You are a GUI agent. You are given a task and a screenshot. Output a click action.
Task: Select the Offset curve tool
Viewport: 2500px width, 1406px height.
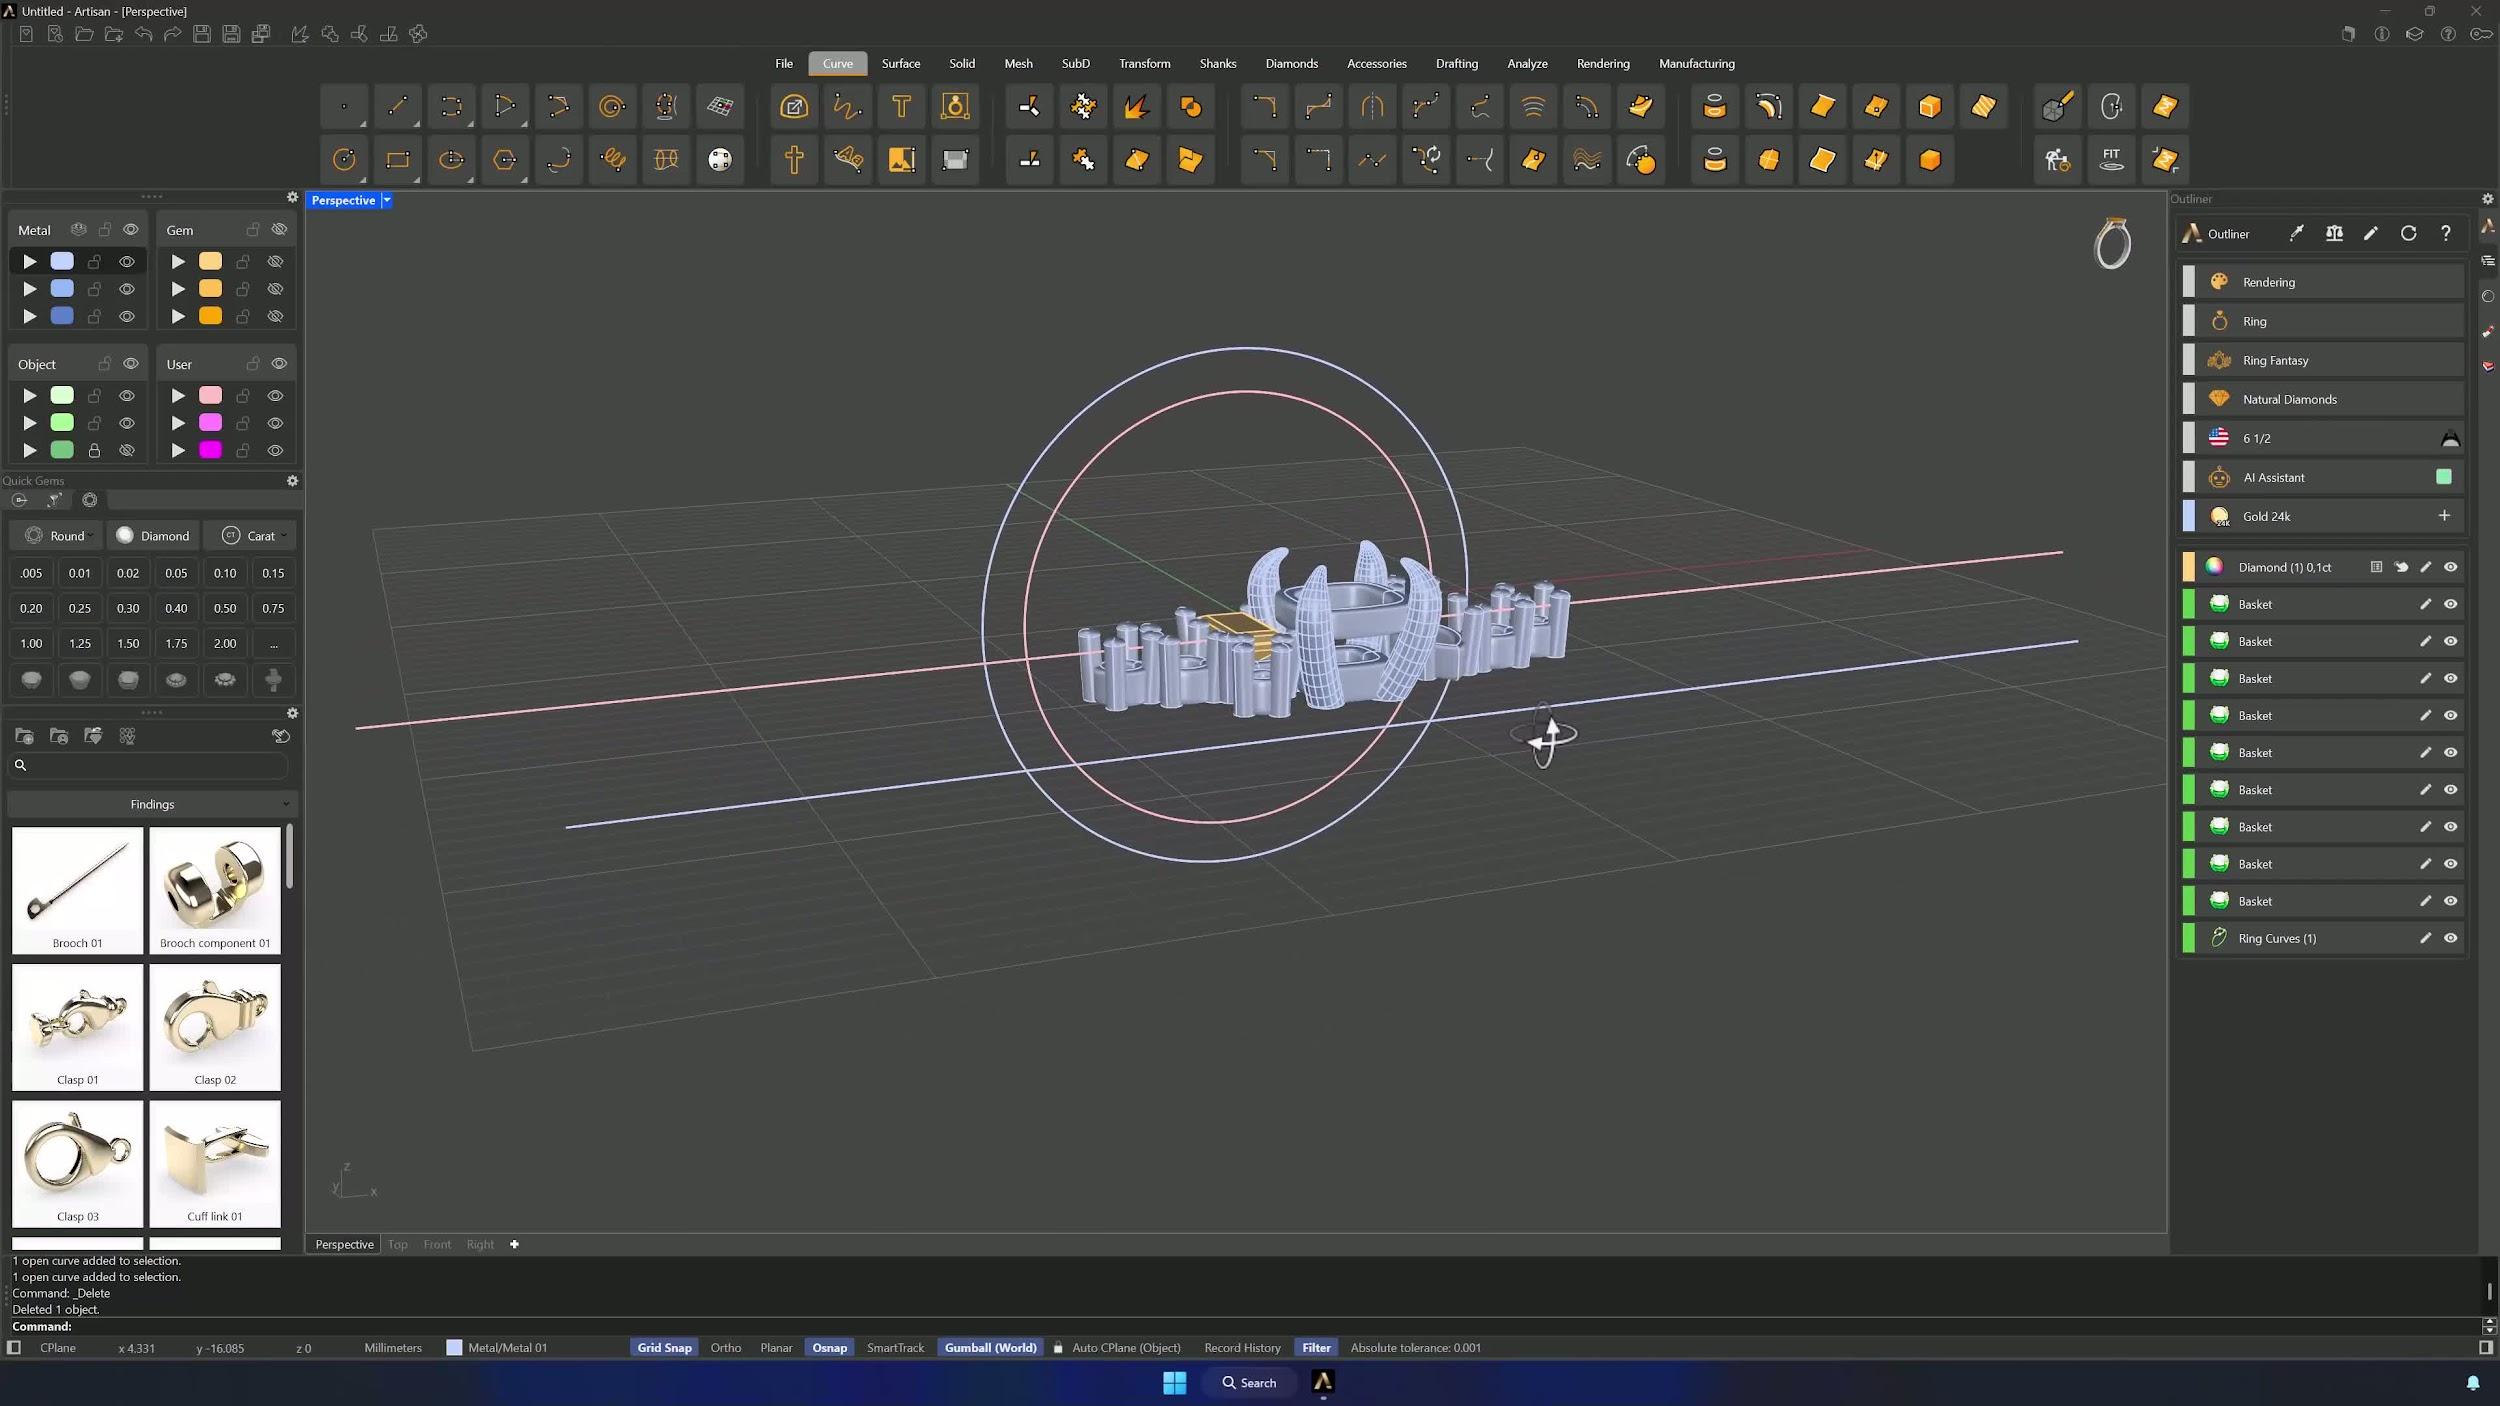(x=1586, y=106)
